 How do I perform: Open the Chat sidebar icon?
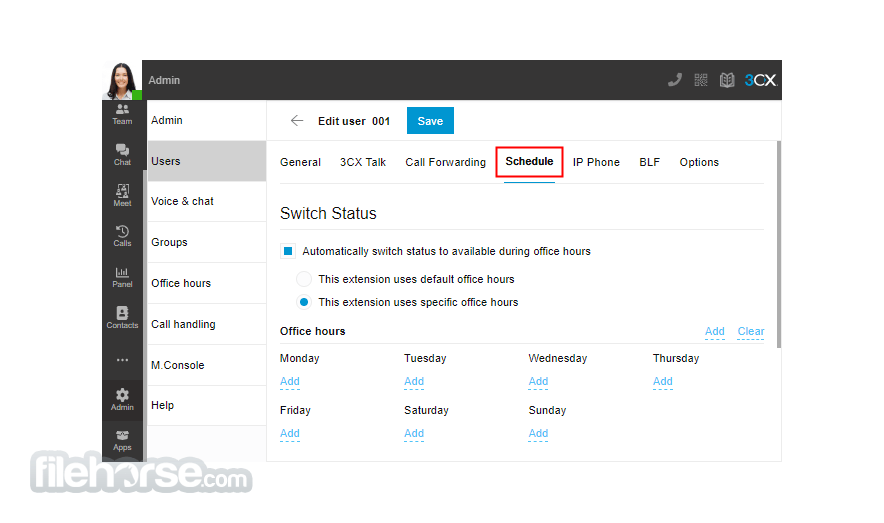[122, 155]
